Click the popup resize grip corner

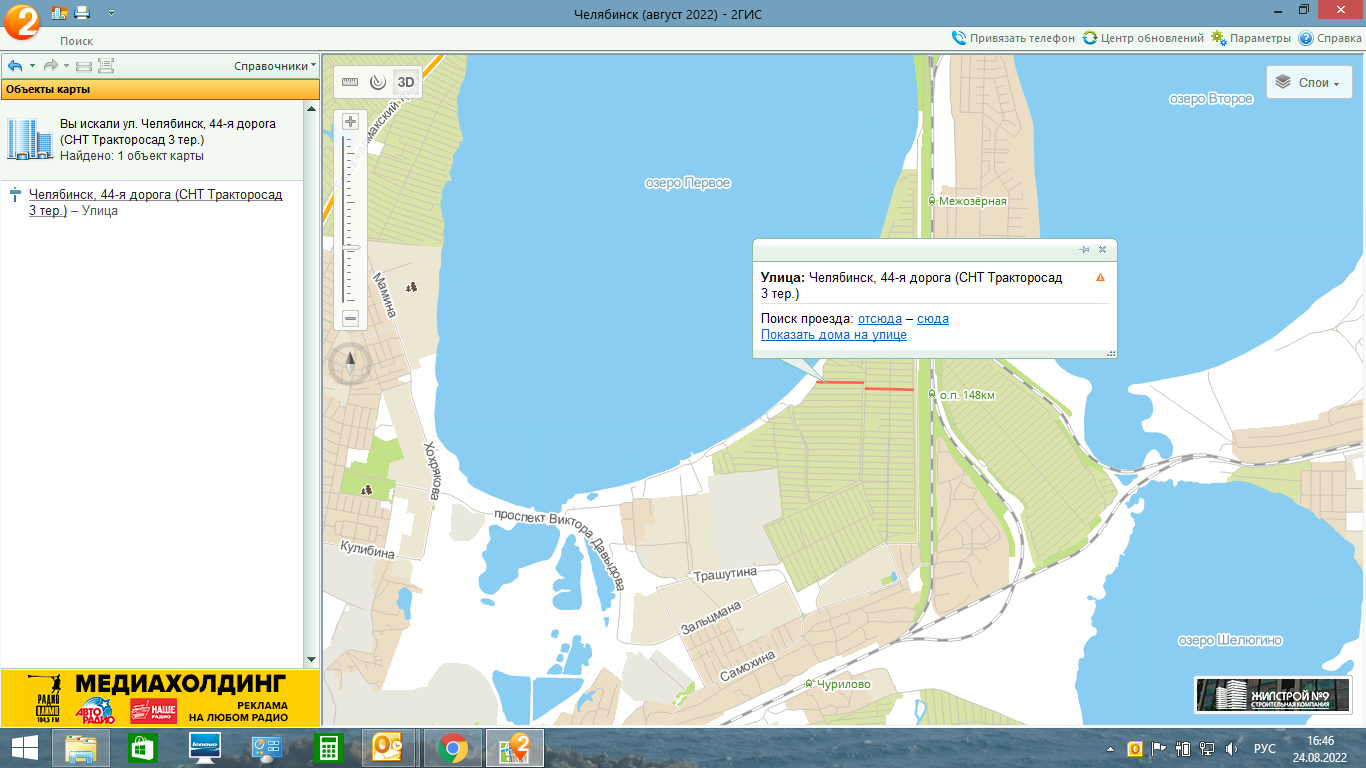tap(1111, 352)
